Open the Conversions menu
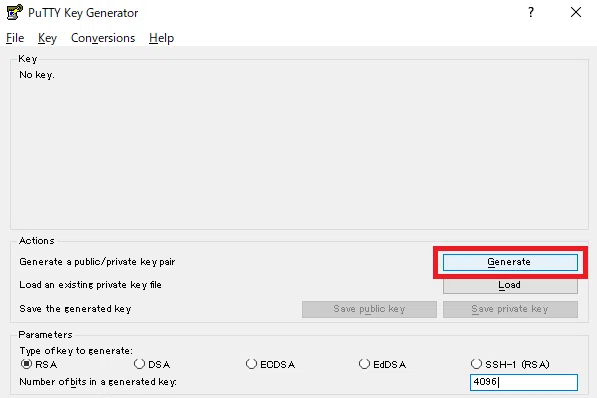The height and width of the screenshot is (398, 597). click(x=103, y=38)
